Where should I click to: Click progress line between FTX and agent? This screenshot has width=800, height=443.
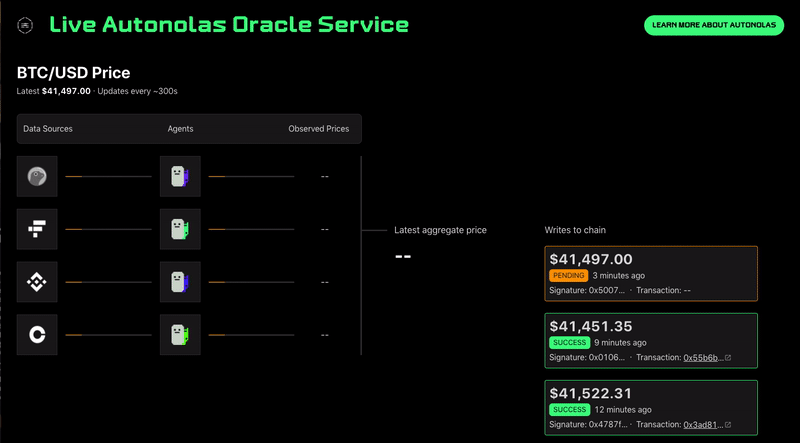(108, 229)
